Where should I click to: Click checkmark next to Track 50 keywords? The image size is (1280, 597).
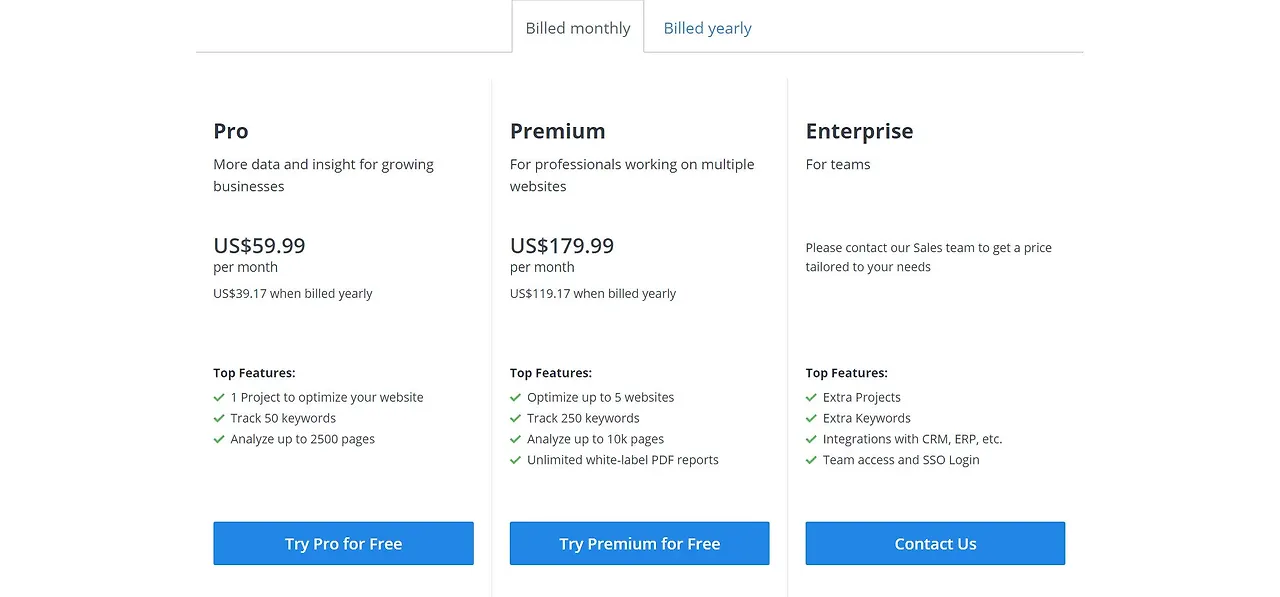(219, 418)
